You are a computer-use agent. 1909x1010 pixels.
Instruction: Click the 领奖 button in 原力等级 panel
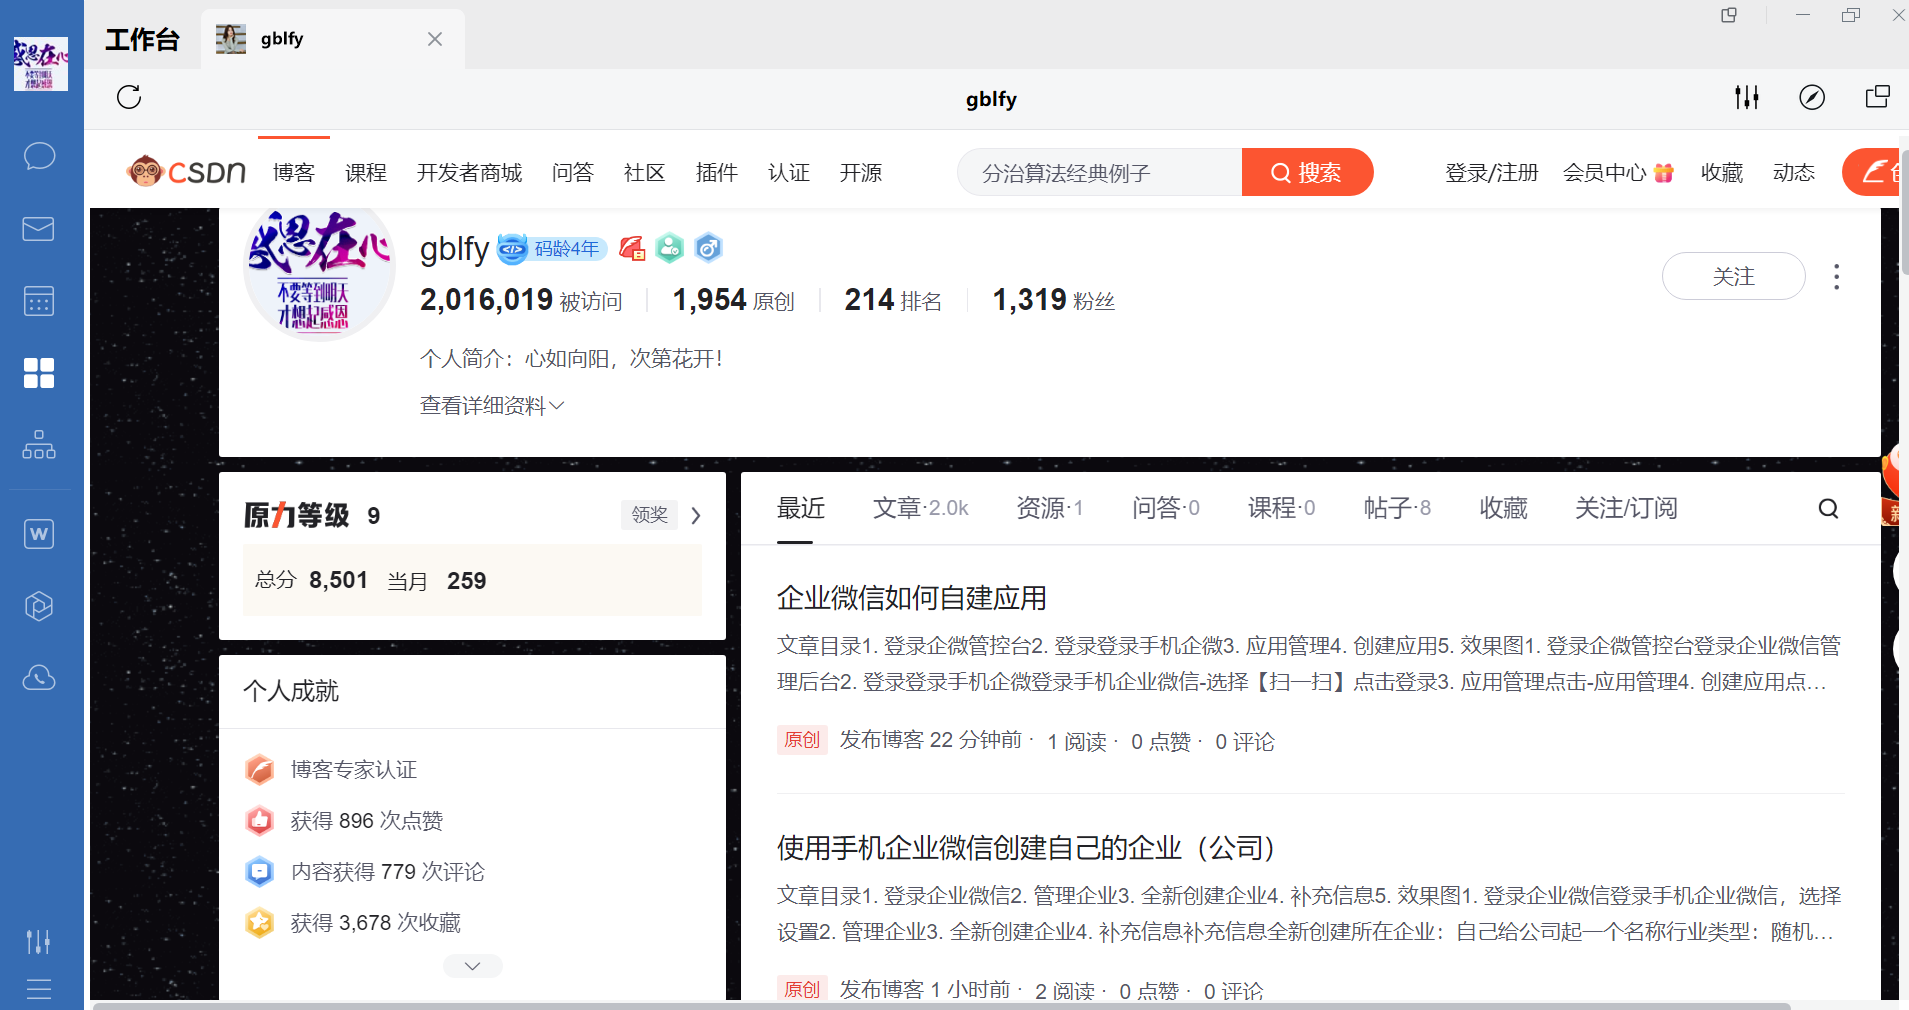tap(648, 515)
